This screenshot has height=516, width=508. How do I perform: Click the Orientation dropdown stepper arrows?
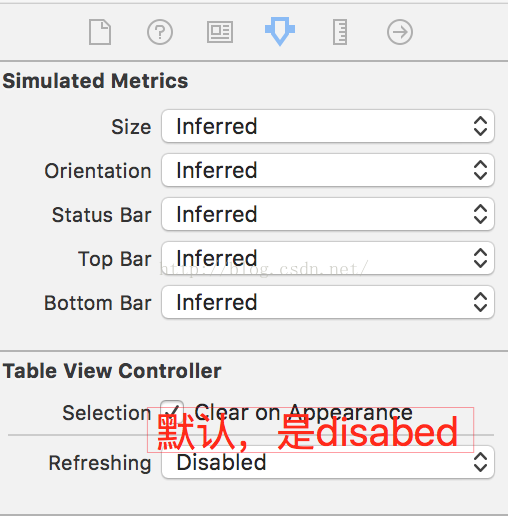(480, 170)
